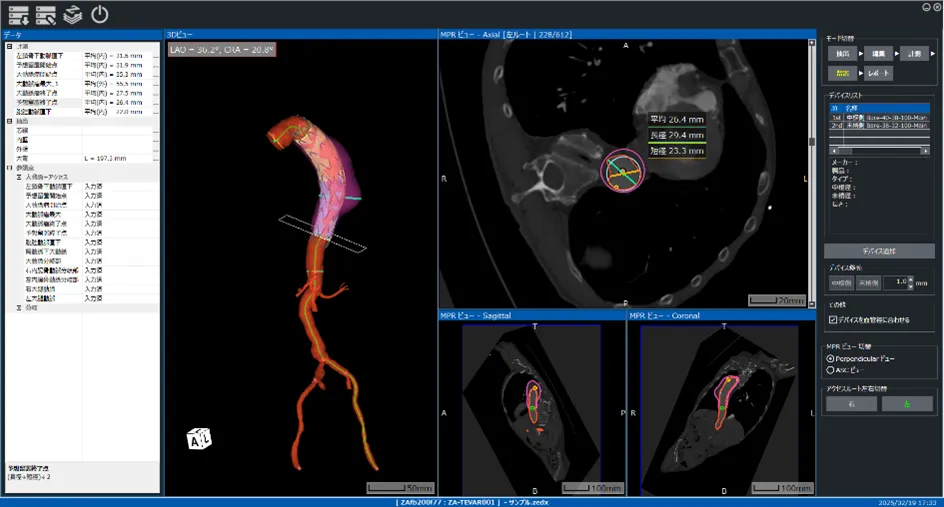Collapse the first section in the データ panel
The image size is (944, 507).
click(x=9, y=46)
